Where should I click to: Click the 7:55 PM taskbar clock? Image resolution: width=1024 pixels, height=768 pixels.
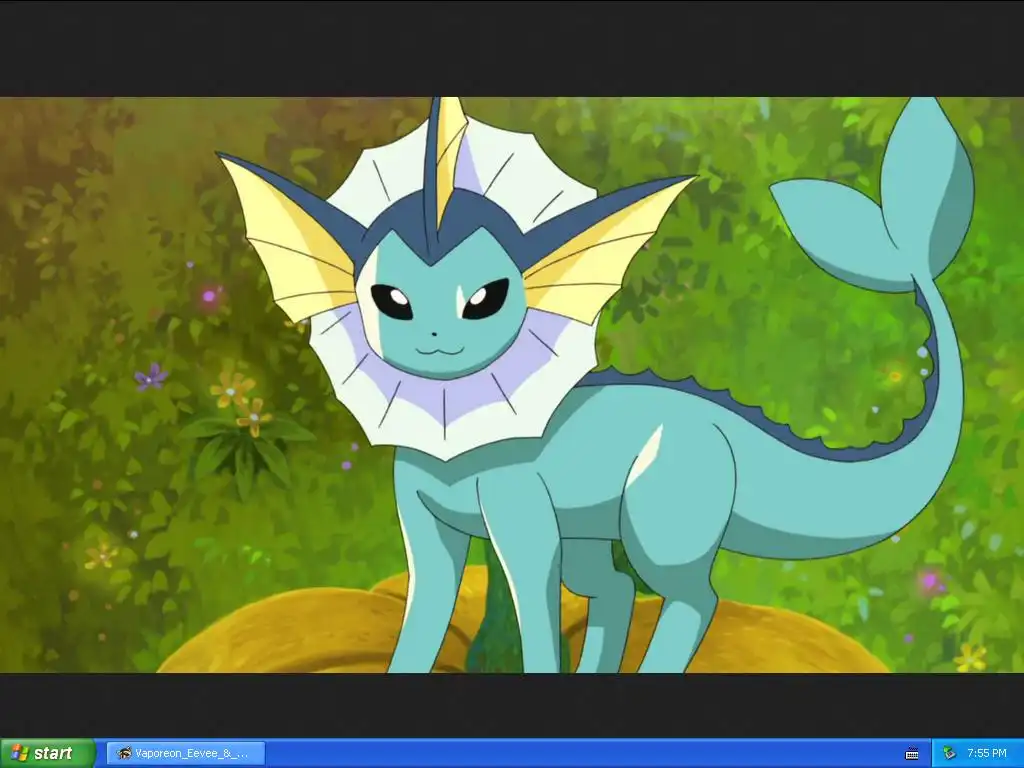[987, 754]
